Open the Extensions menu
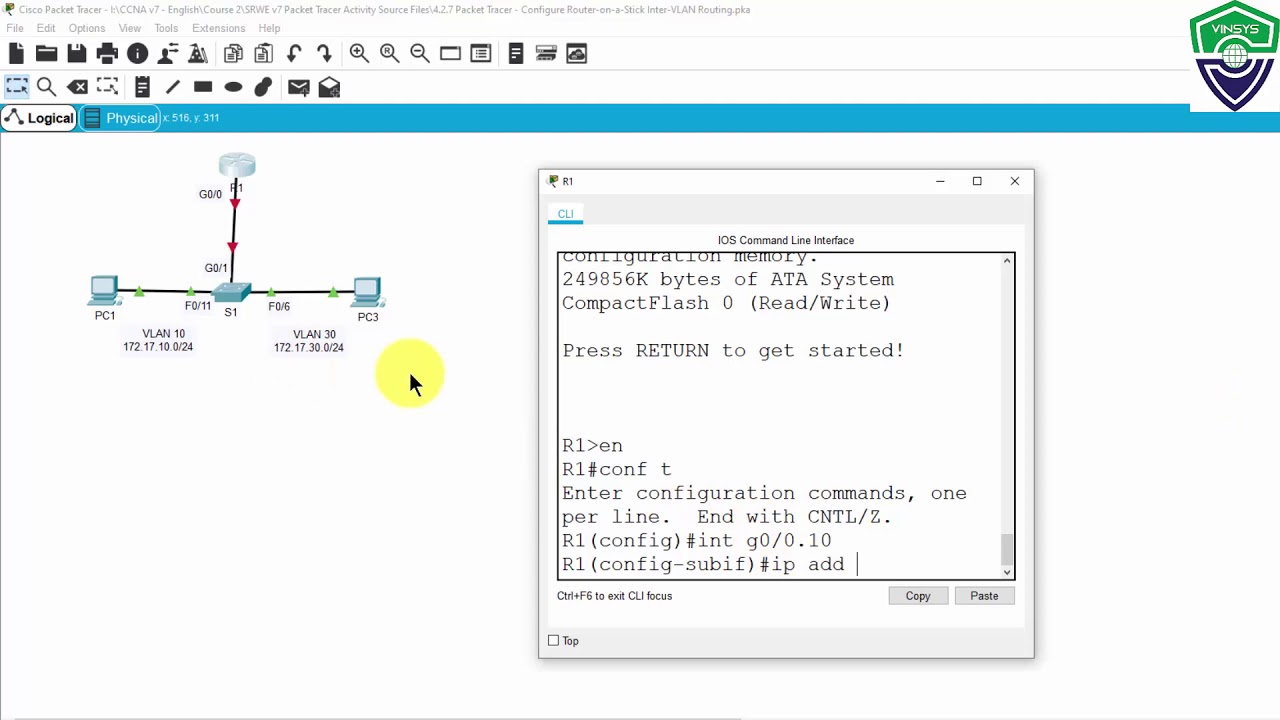 218,28
